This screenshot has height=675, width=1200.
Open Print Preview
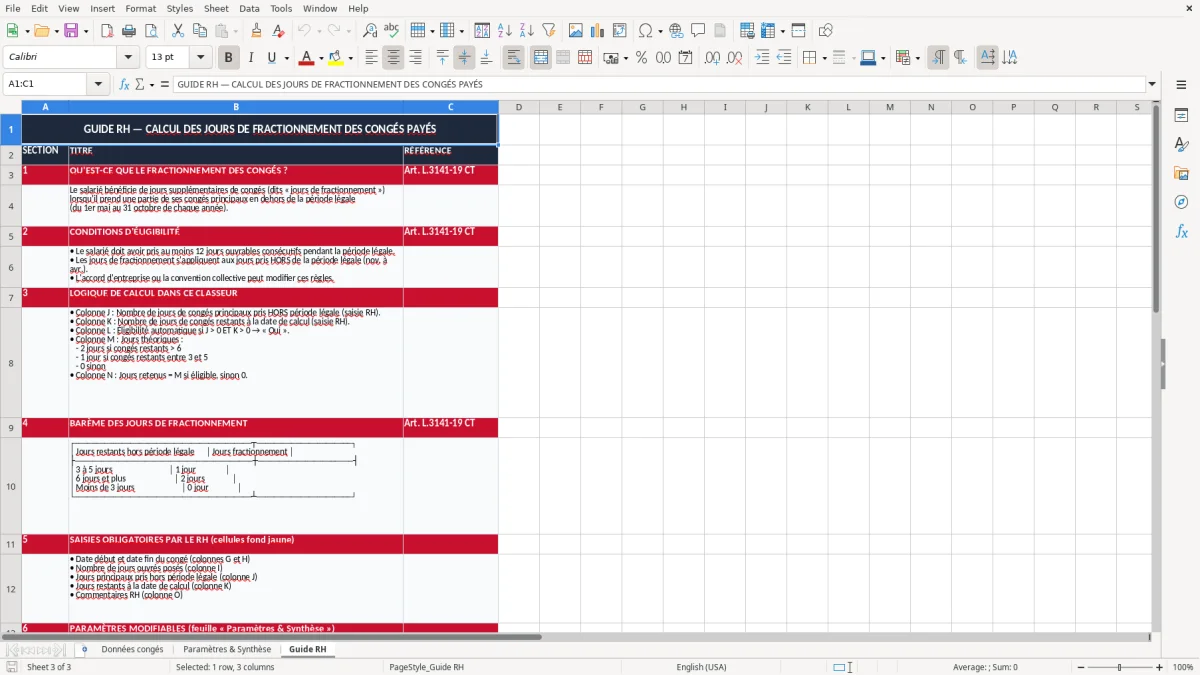[151, 31]
